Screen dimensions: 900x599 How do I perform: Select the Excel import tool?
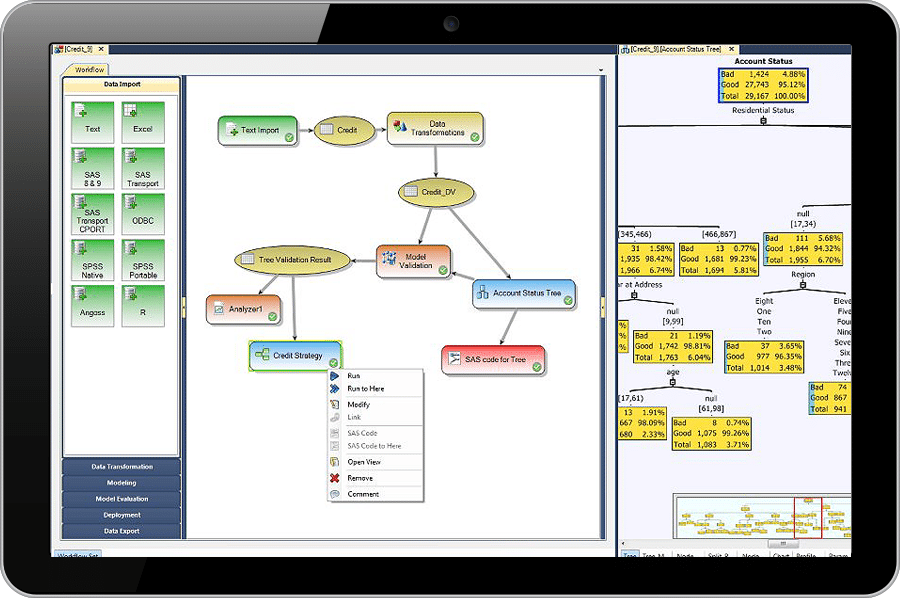click(x=143, y=121)
